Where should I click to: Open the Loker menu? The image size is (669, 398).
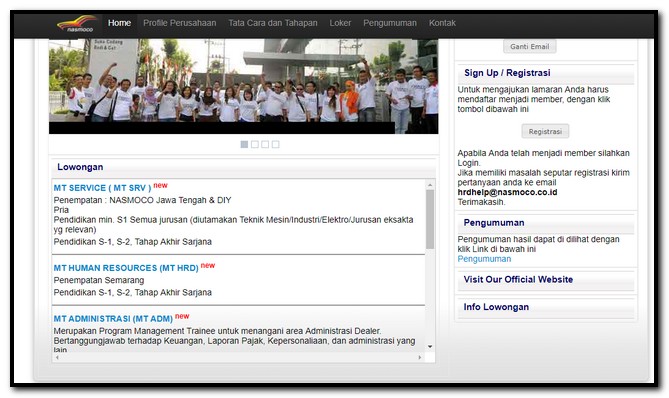pyautogui.click(x=340, y=23)
